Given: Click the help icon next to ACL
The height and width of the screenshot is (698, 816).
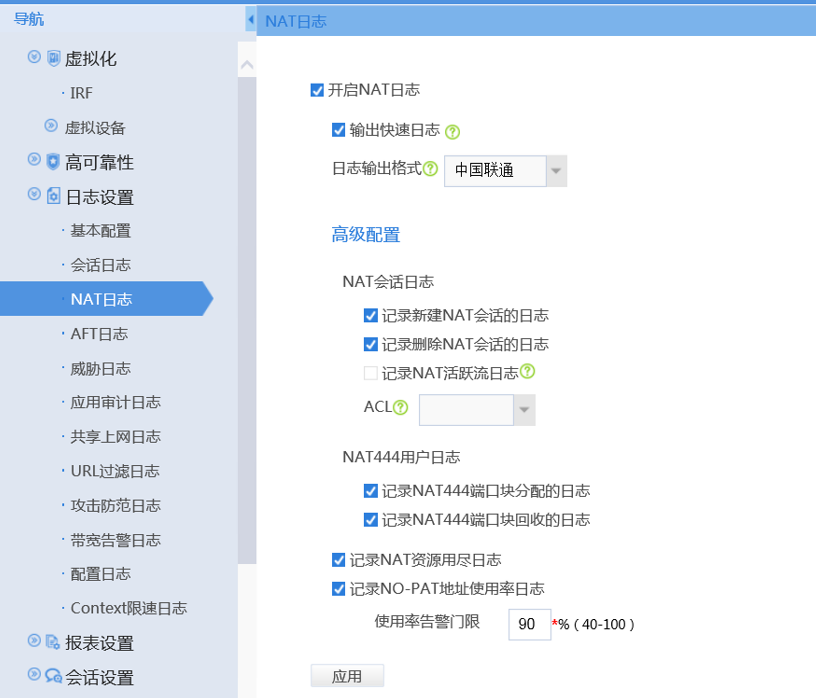Looking at the screenshot, I should click(401, 407).
